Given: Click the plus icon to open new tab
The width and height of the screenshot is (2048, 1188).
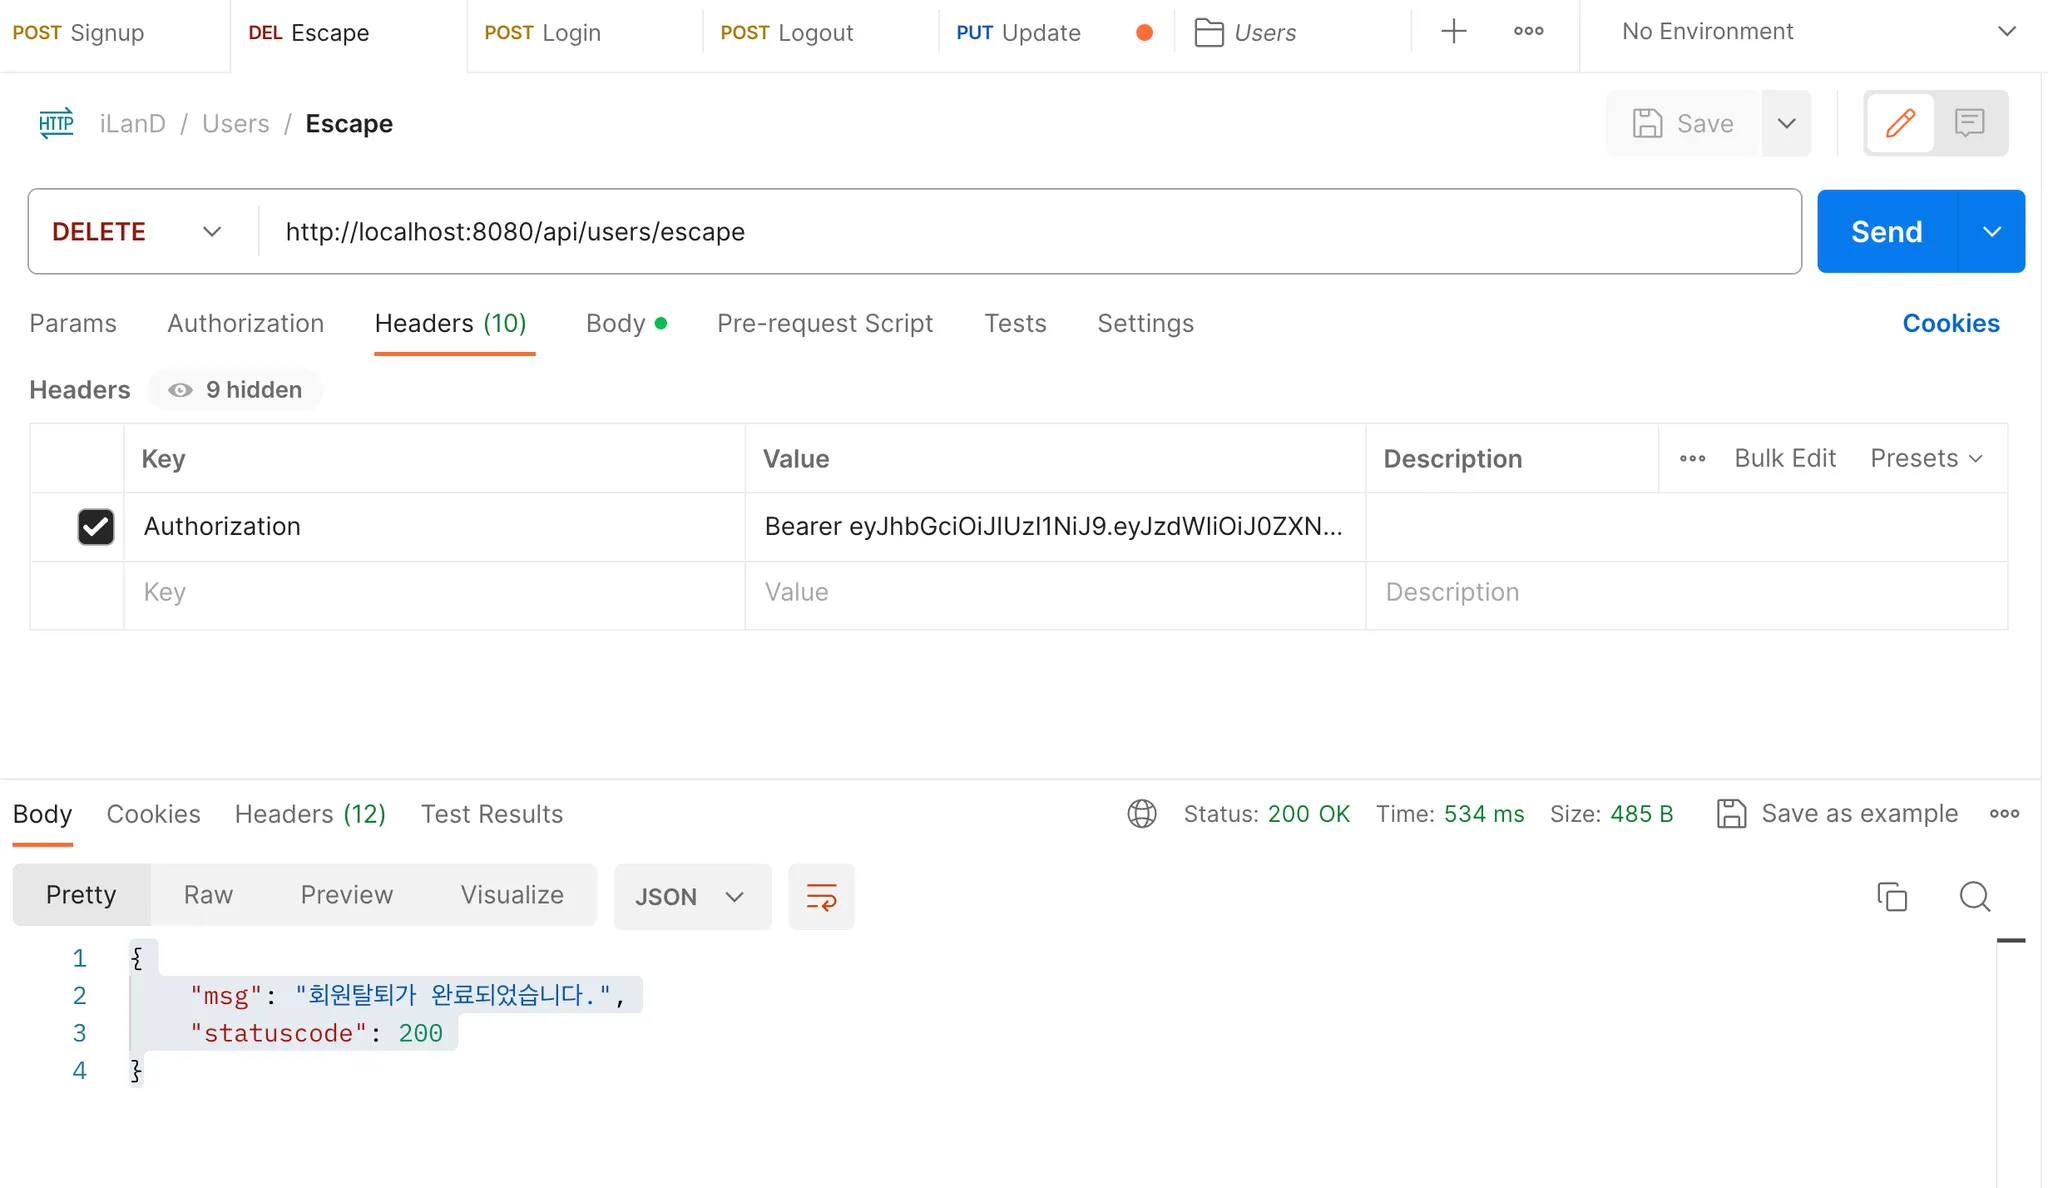Looking at the screenshot, I should tap(1453, 32).
